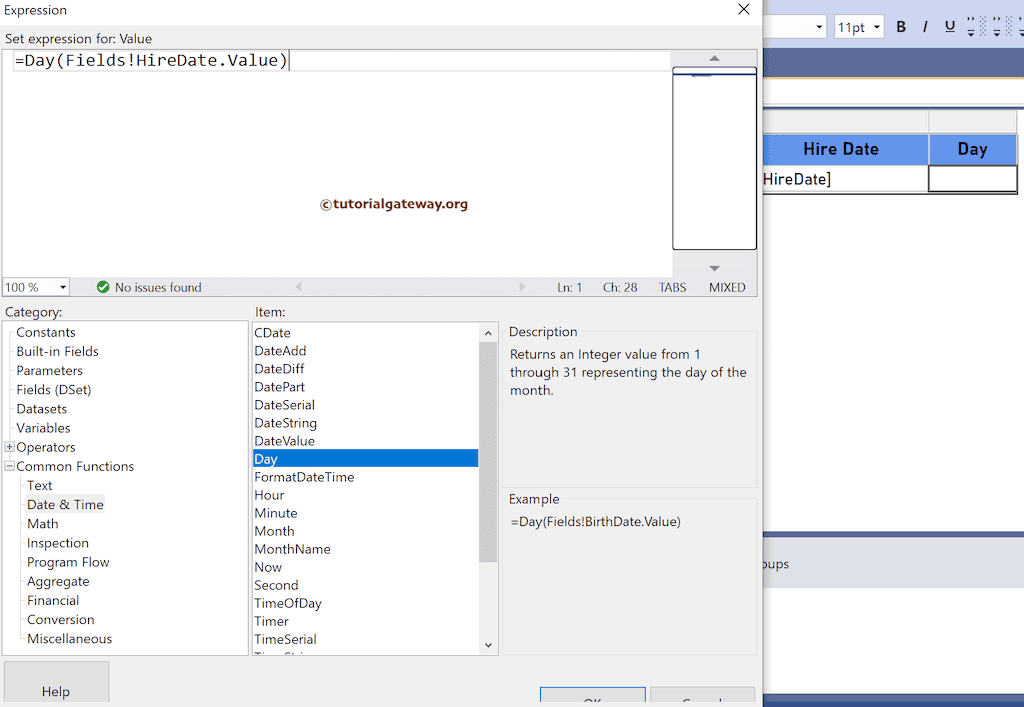This screenshot has height=707, width=1024.
Task: Select the Parameters category
Action: [50, 371]
